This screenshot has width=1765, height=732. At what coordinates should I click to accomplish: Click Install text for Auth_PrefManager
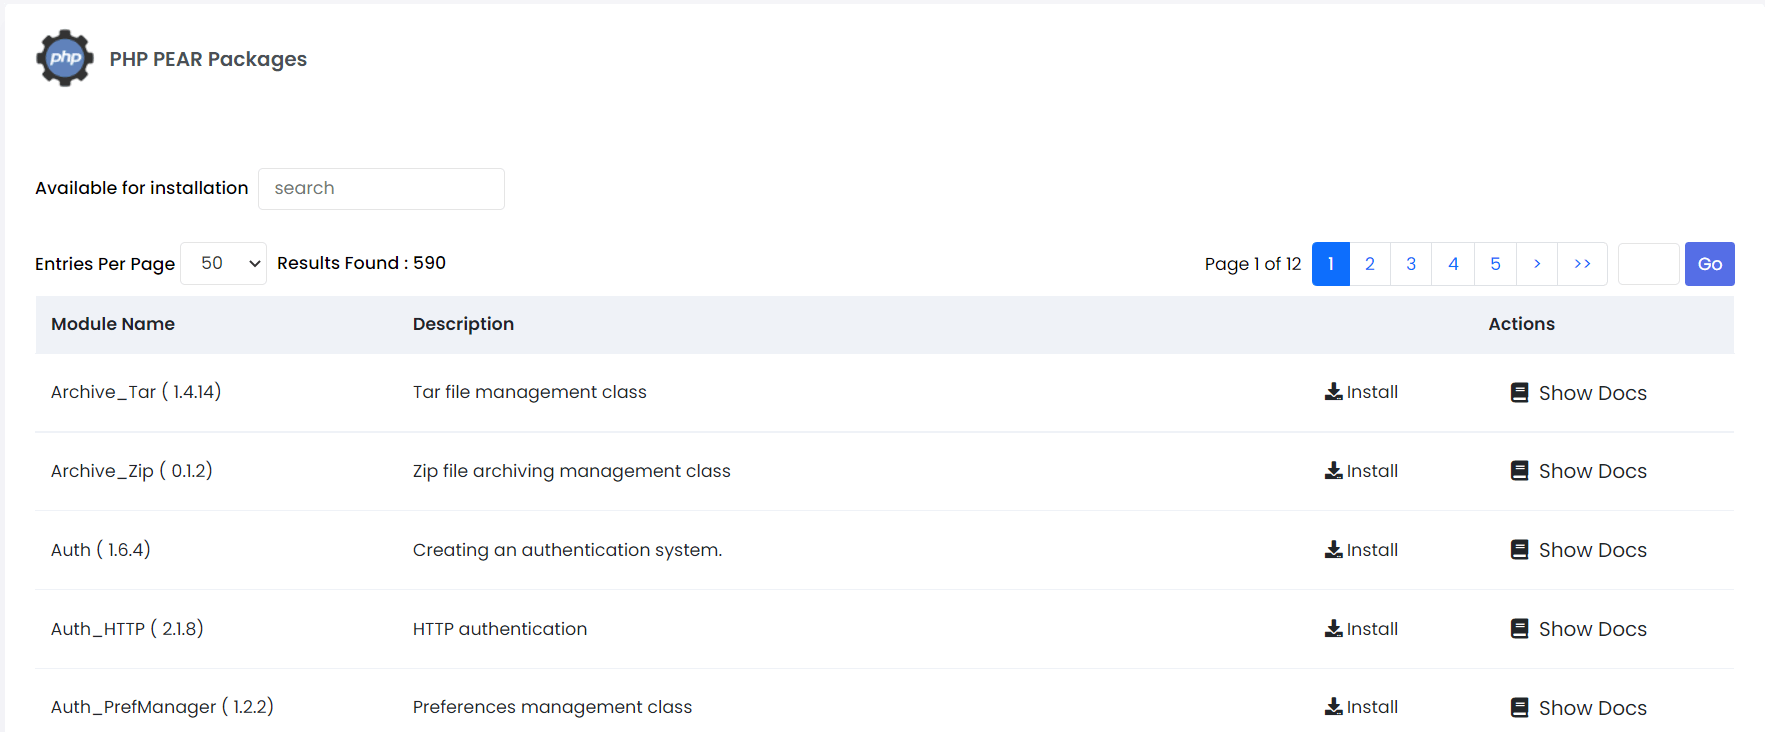click(x=1372, y=707)
